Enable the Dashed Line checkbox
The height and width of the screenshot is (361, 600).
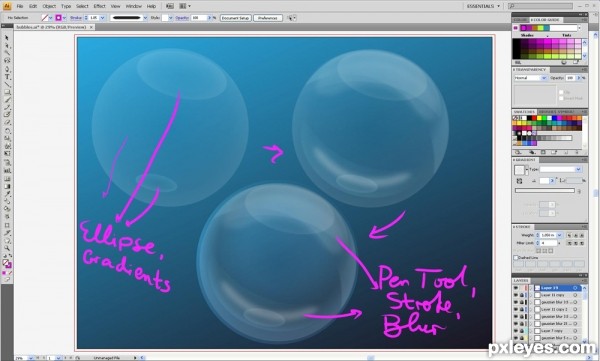[516, 258]
